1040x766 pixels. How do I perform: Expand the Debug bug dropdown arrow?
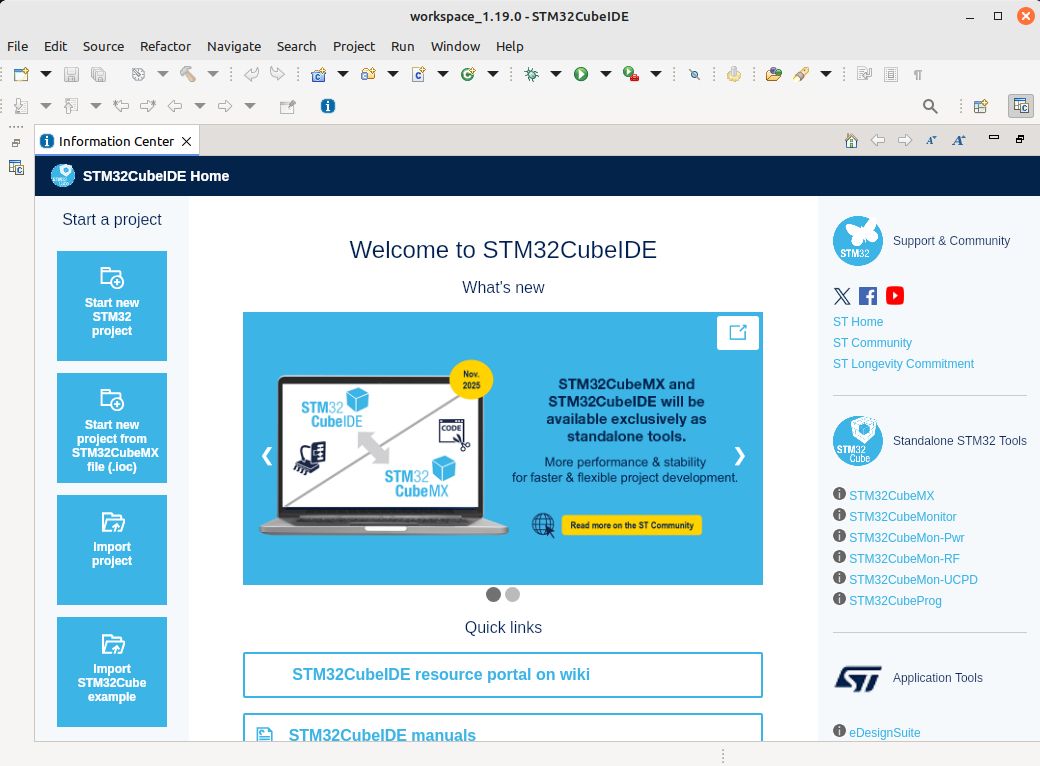(556, 74)
